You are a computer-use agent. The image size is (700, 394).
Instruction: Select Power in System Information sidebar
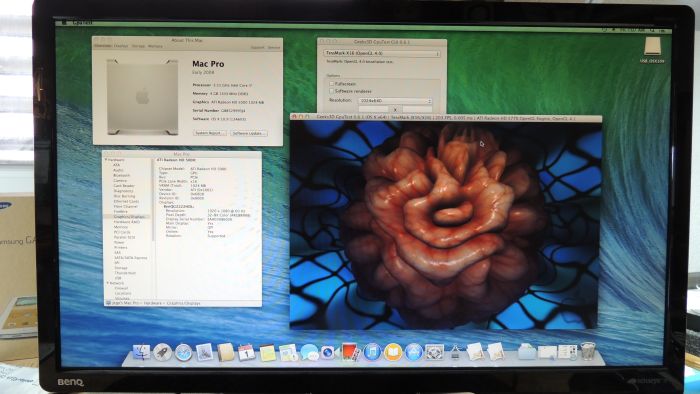[119, 242]
